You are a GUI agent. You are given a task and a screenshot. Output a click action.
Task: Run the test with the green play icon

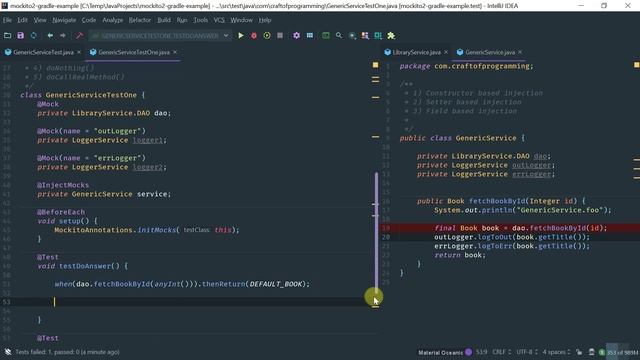241,36
